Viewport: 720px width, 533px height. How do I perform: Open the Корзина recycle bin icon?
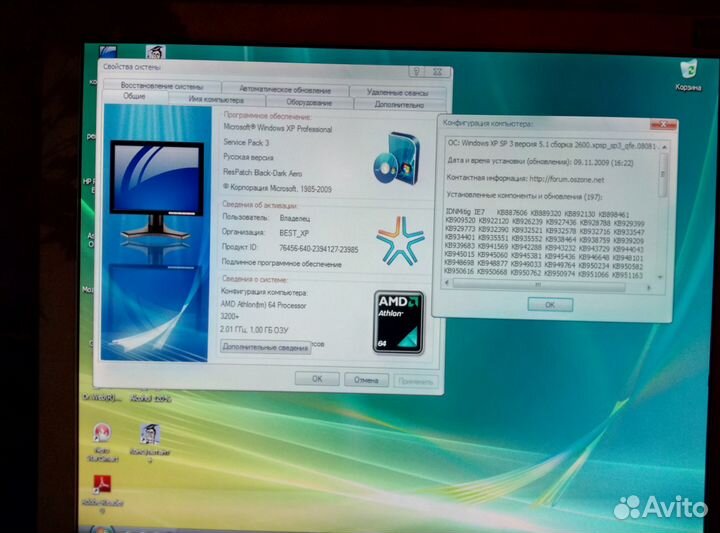pyautogui.click(x=688, y=75)
